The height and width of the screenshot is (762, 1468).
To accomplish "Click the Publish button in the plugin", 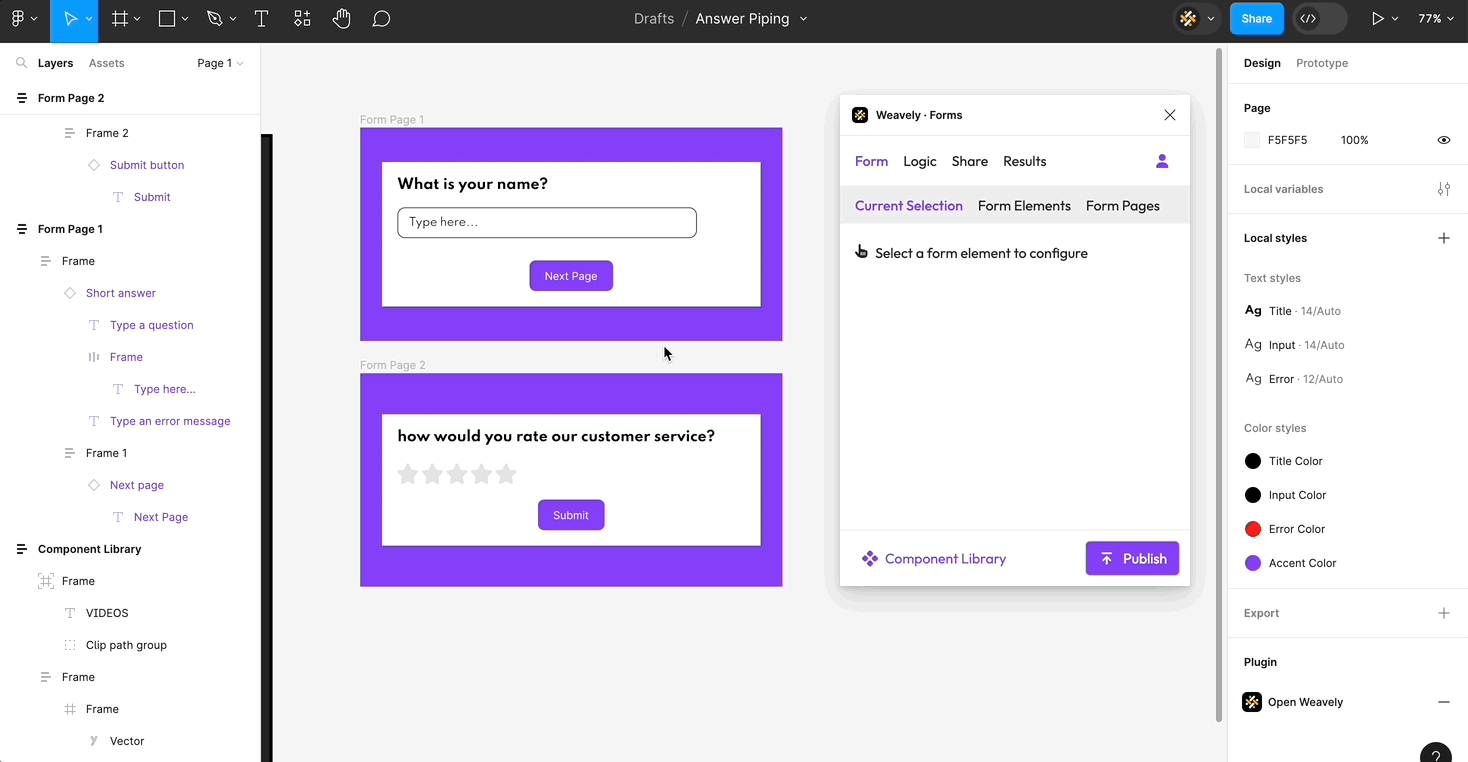I will point(1132,558).
